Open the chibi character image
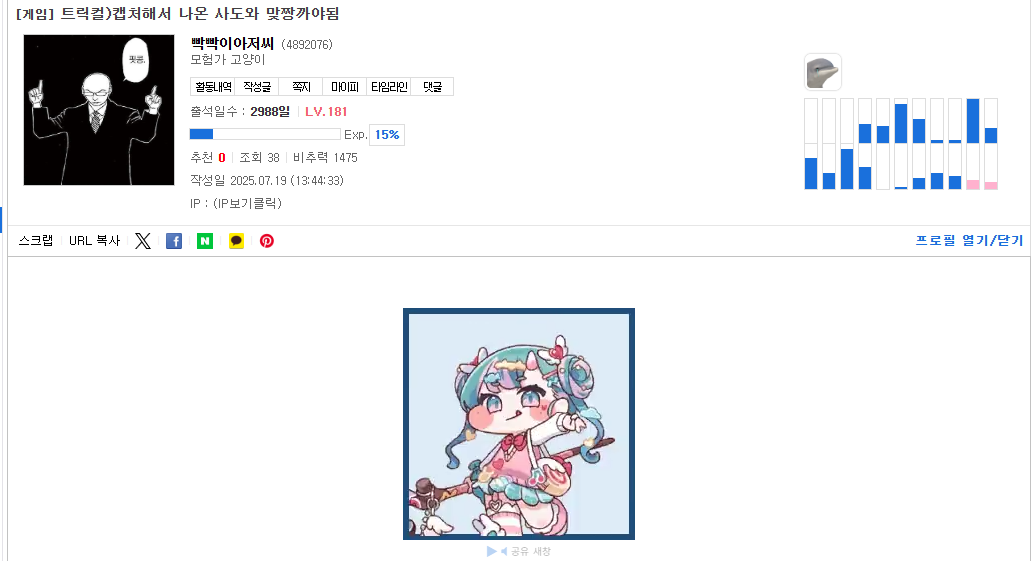The width and height of the screenshot is (1031, 561). [x=519, y=424]
